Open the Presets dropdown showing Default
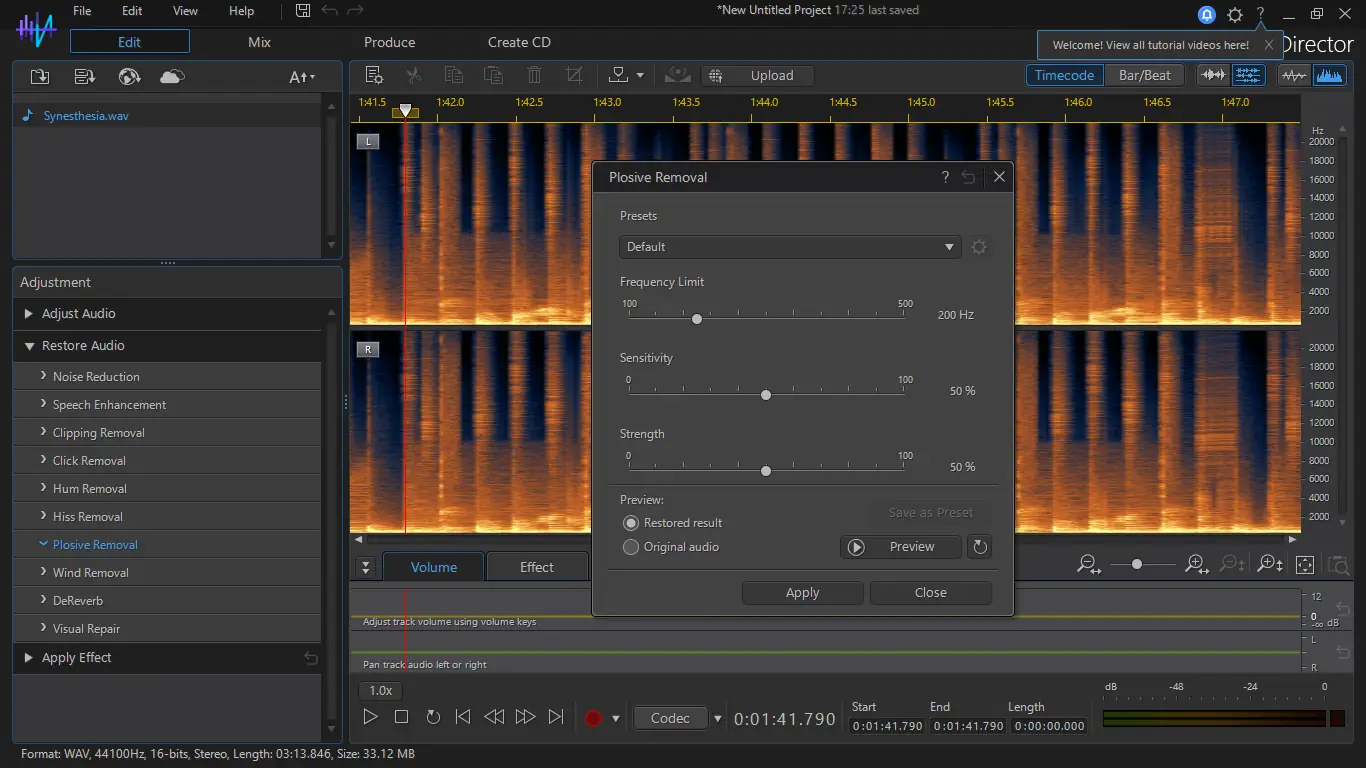The width and height of the screenshot is (1366, 768). click(x=789, y=247)
